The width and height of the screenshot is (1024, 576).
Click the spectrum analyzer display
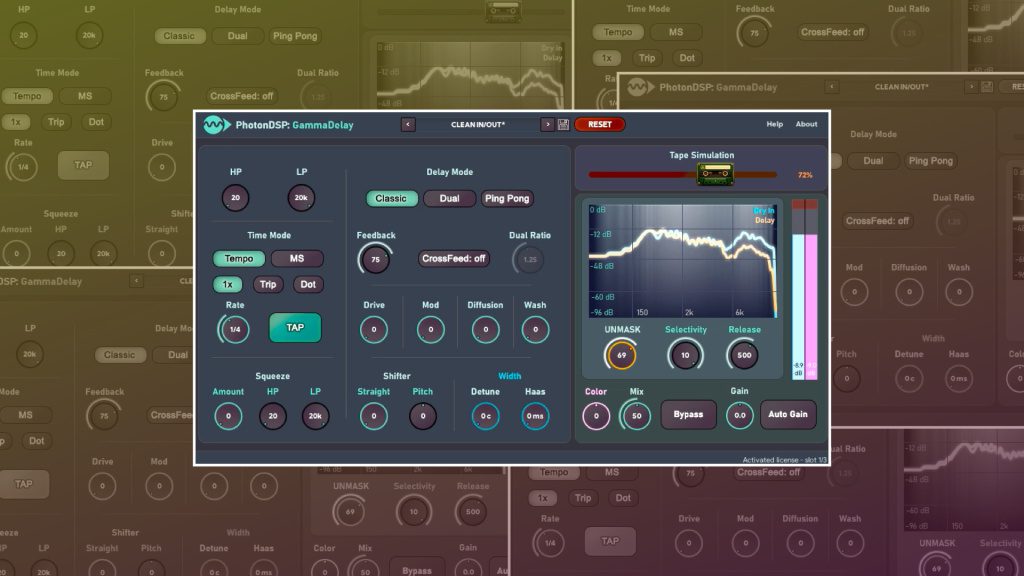coord(682,261)
